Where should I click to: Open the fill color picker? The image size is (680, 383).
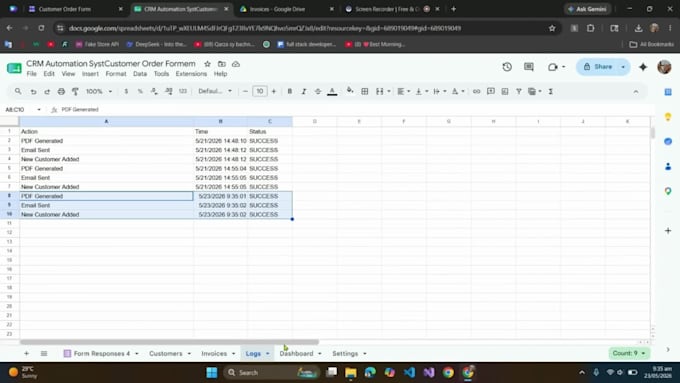point(350,91)
